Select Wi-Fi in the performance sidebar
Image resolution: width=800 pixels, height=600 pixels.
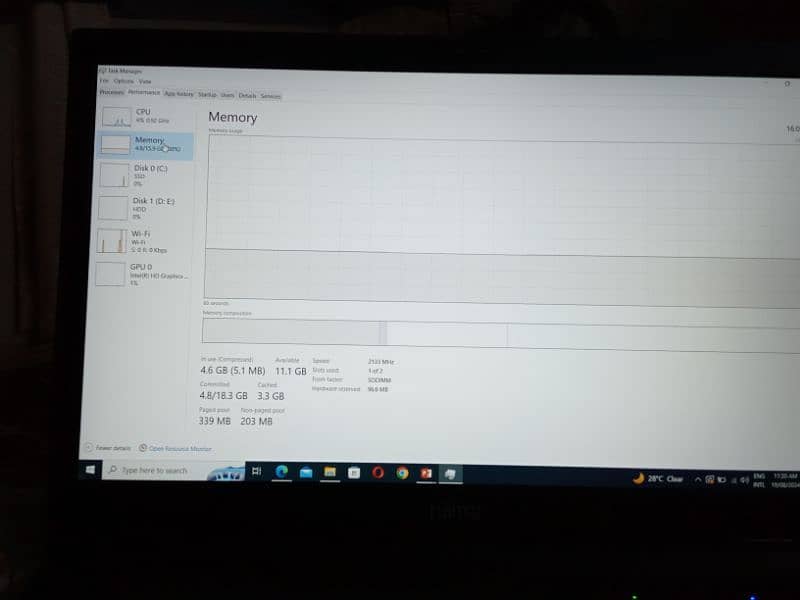(143, 241)
